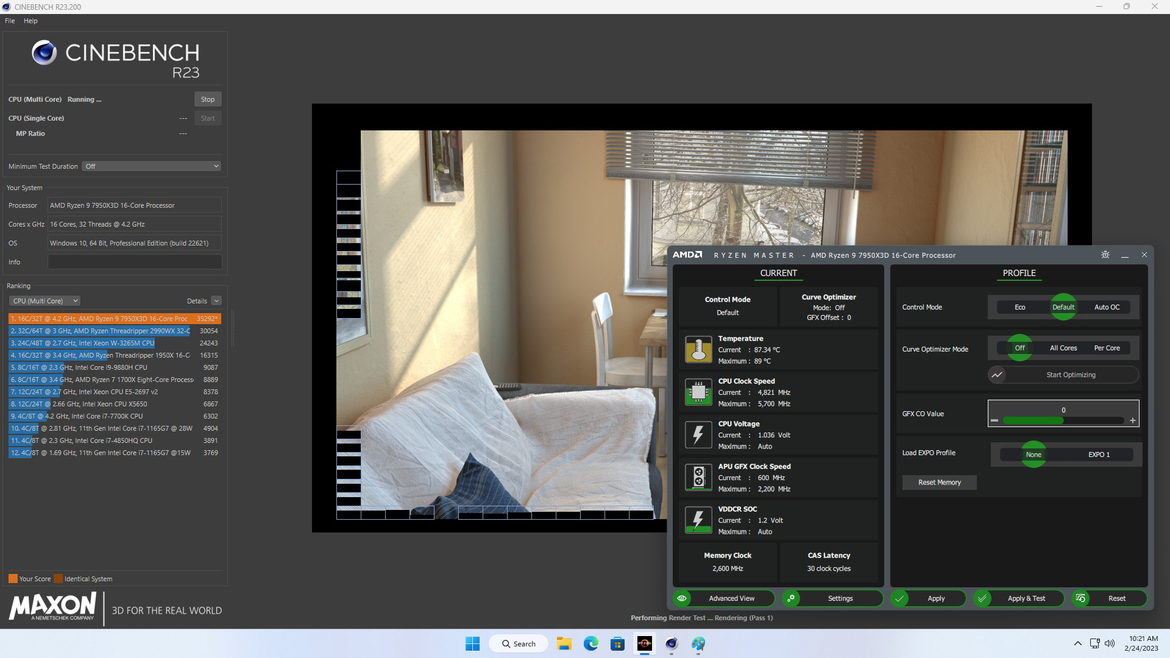Click the Temperature thermometer icon in Ryzen Master
1170x658 pixels.
click(x=698, y=349)
